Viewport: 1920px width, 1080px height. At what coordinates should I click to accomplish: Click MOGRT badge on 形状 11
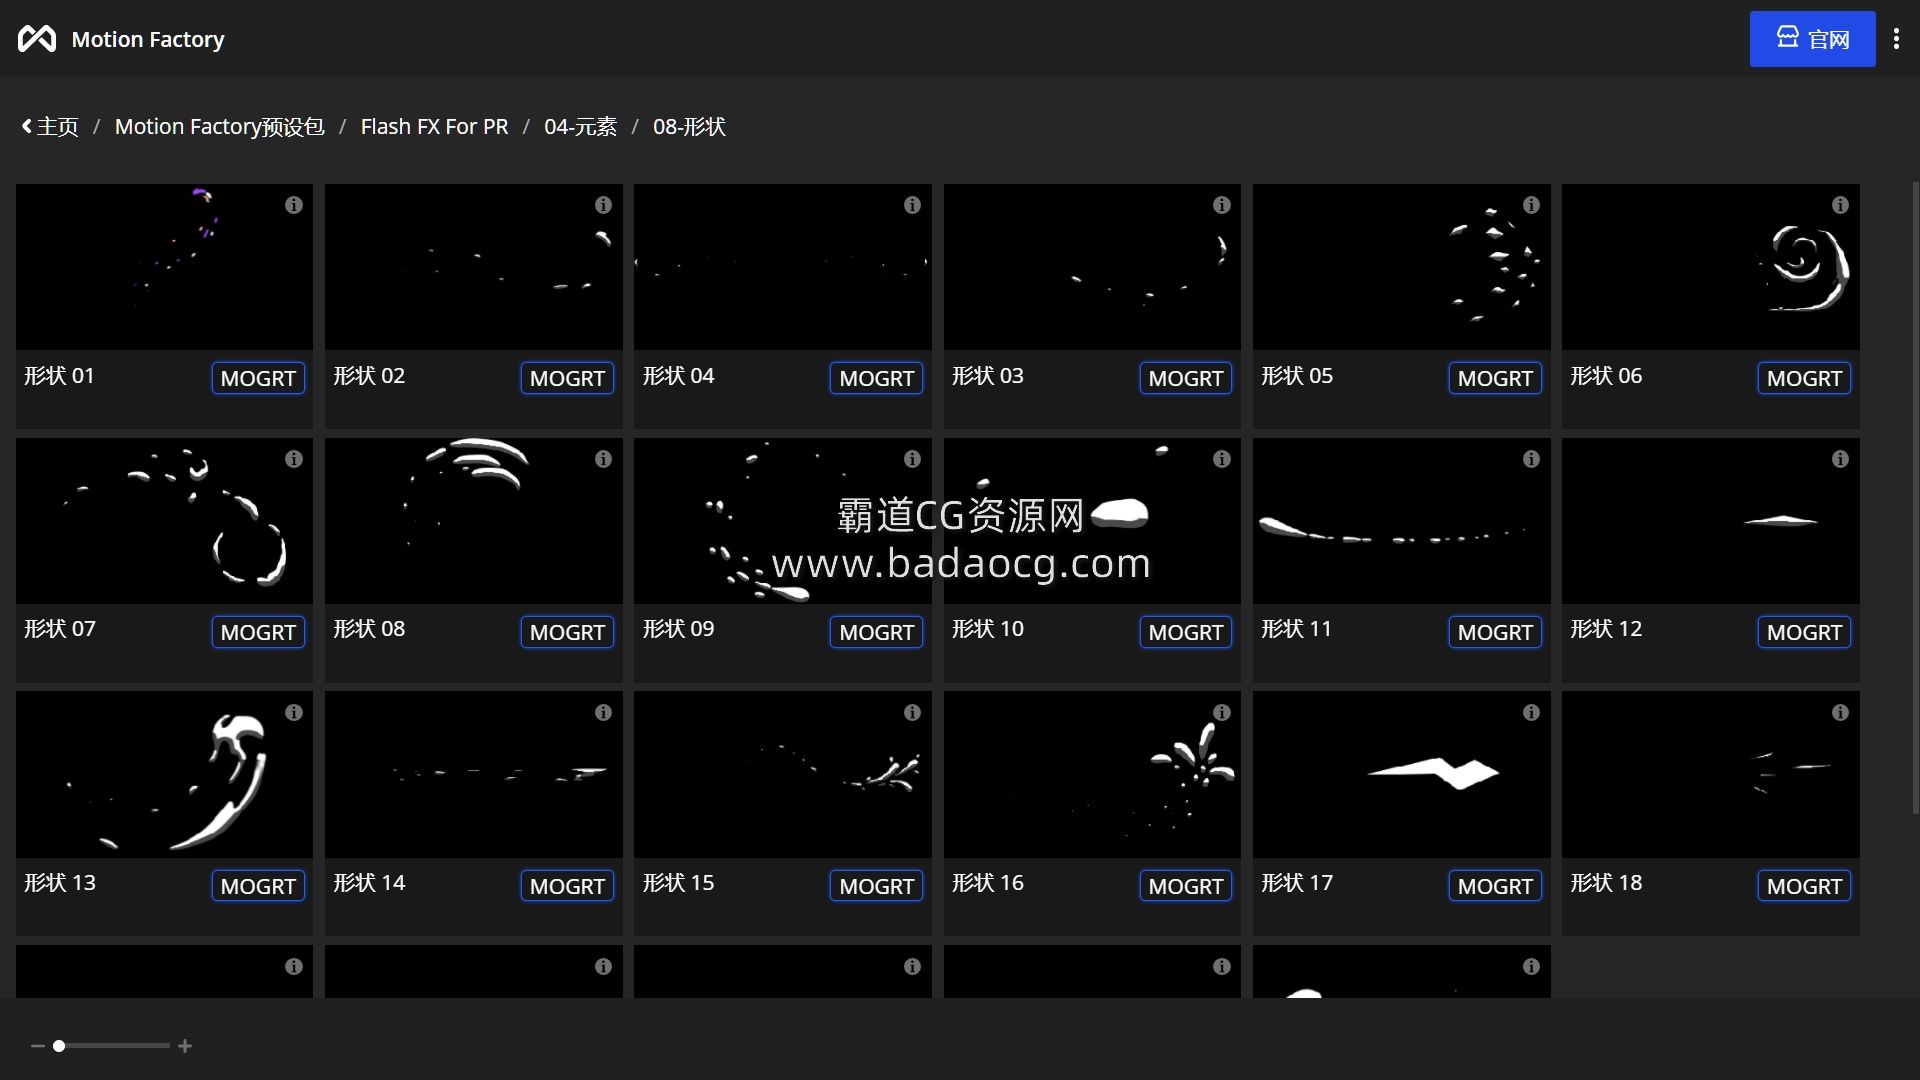click(x=1495, y=632)
